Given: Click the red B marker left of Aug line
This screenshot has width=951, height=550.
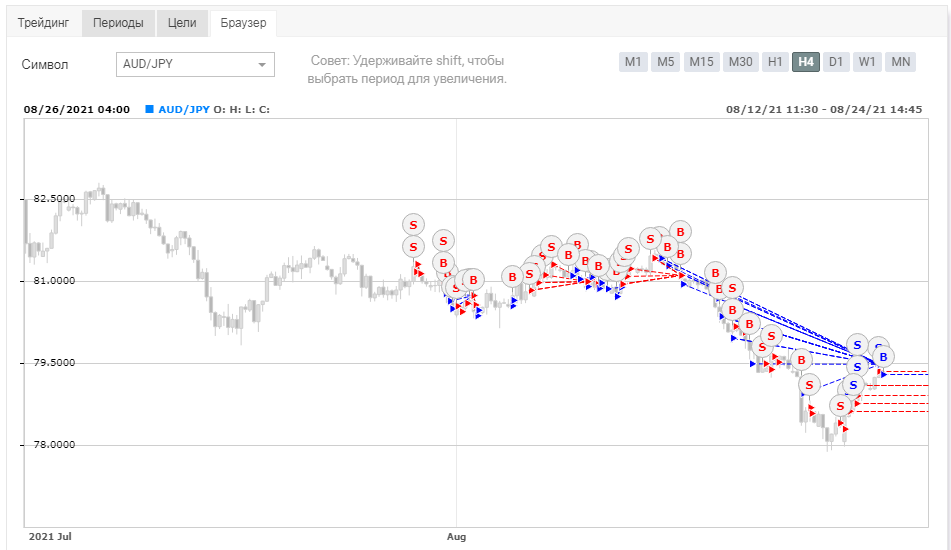Looking at the screenshot, I should click(x=443, y=263).
